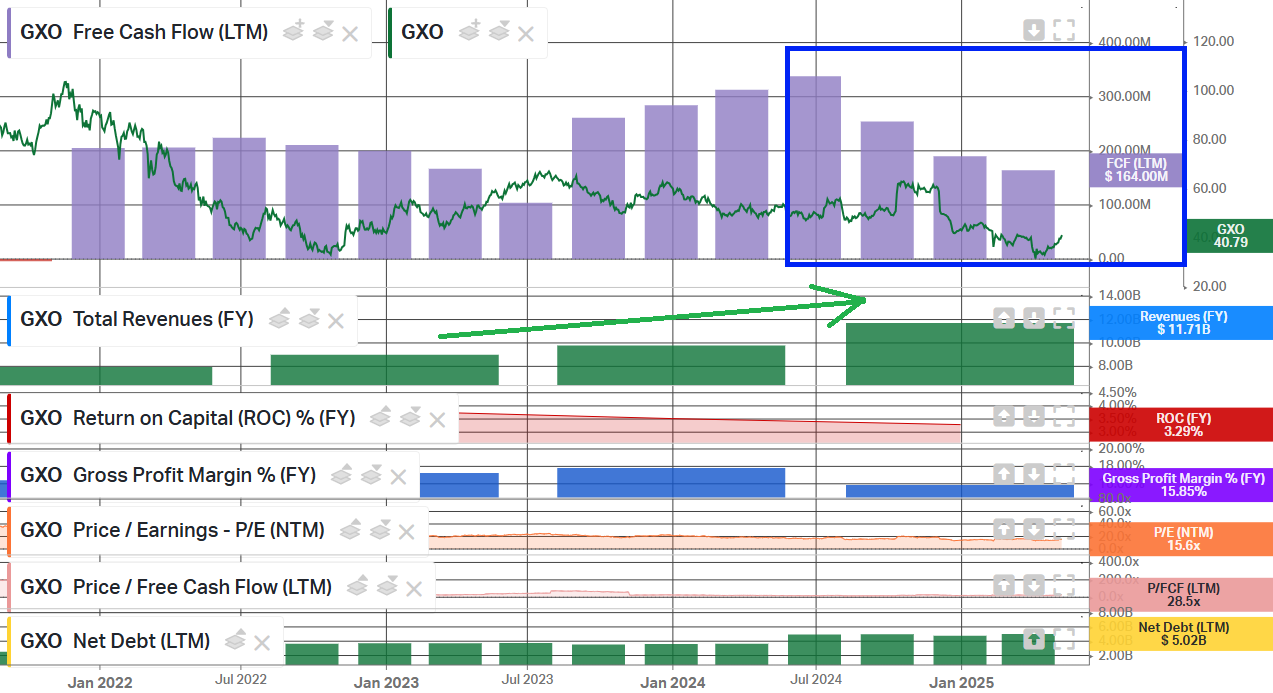Maximize the Net Debt pane
Viewport: 1273px width, 693px height.
(x=1063, y=639)
